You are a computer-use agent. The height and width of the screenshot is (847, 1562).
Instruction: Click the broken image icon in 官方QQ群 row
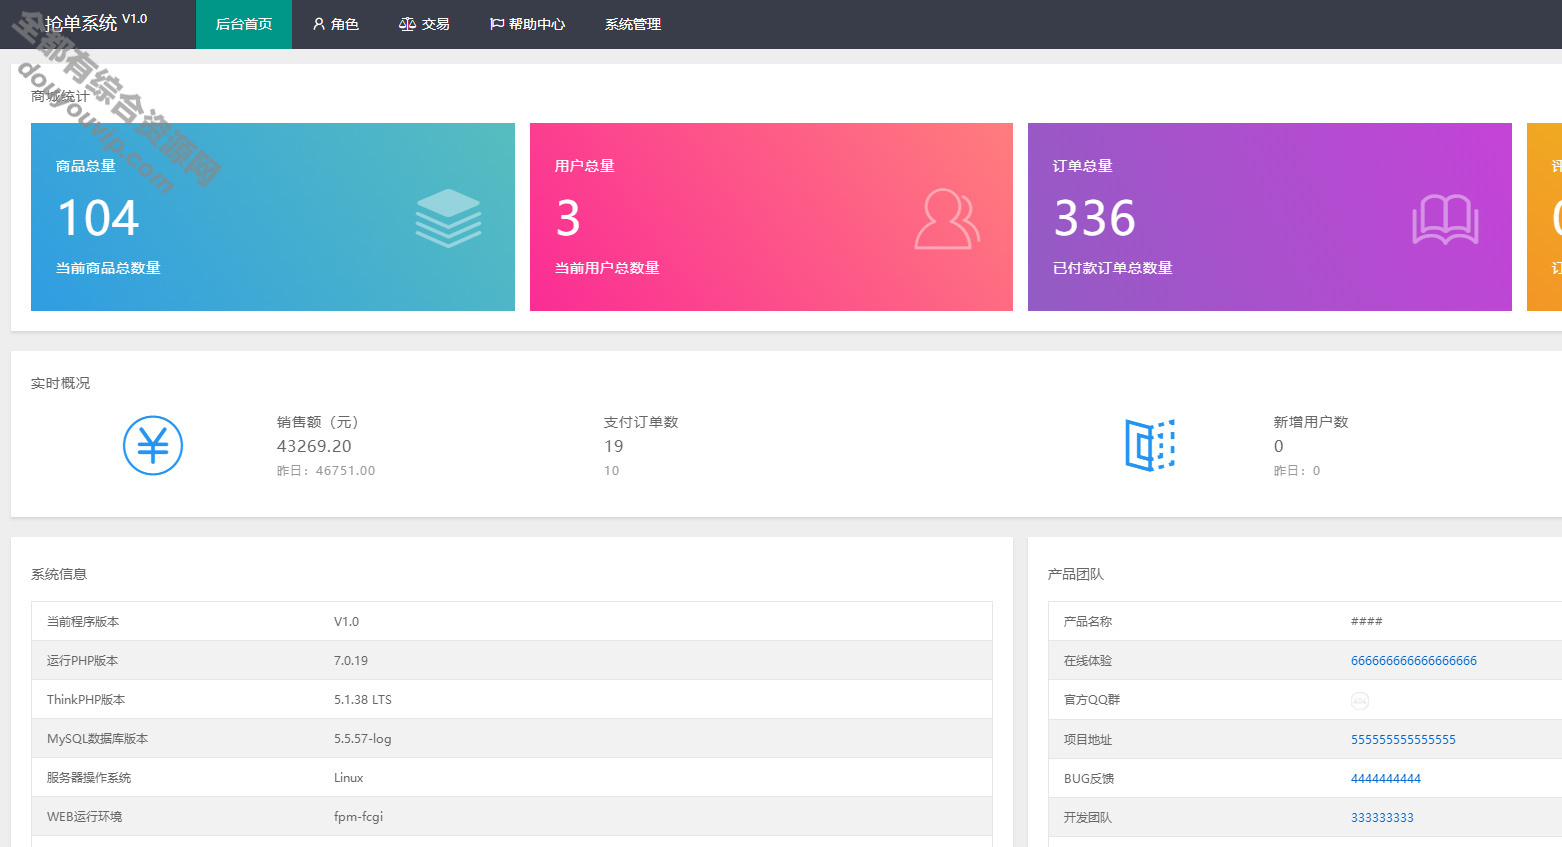point(1360,700)
